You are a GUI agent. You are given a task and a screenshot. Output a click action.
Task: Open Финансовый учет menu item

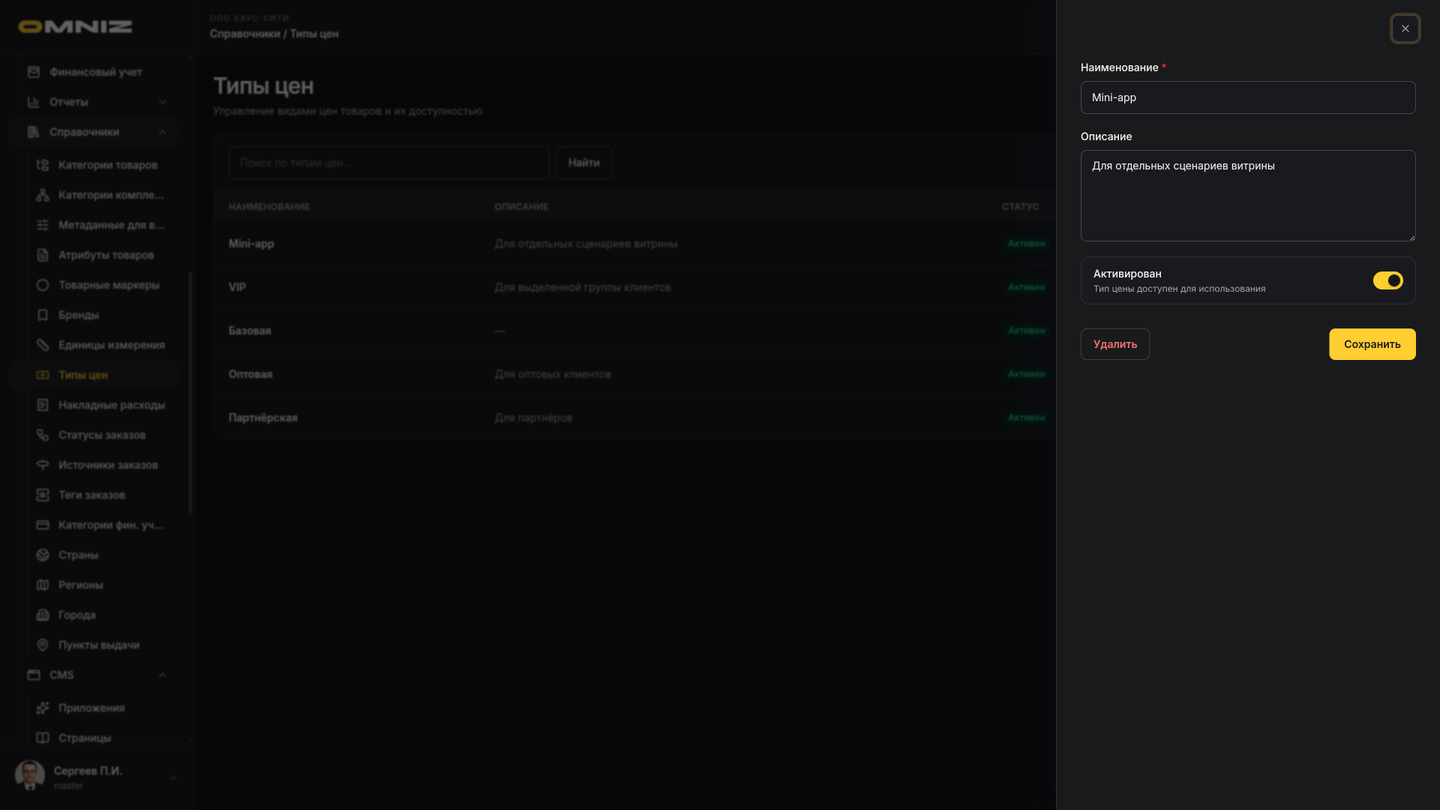[95, 72]
